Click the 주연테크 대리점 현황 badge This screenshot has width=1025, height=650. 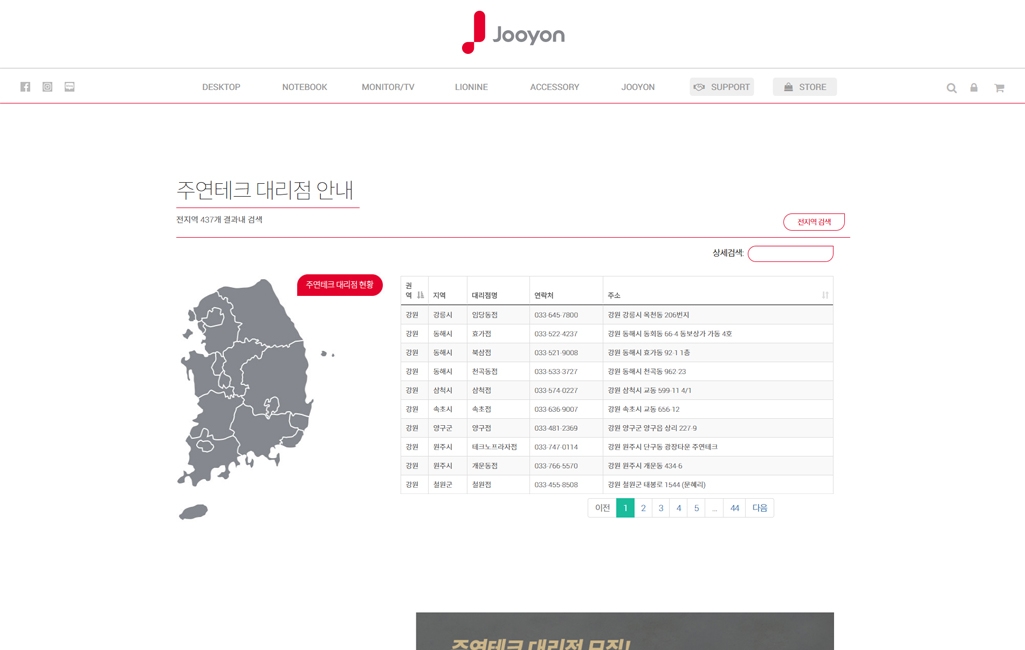click(339, 285)
